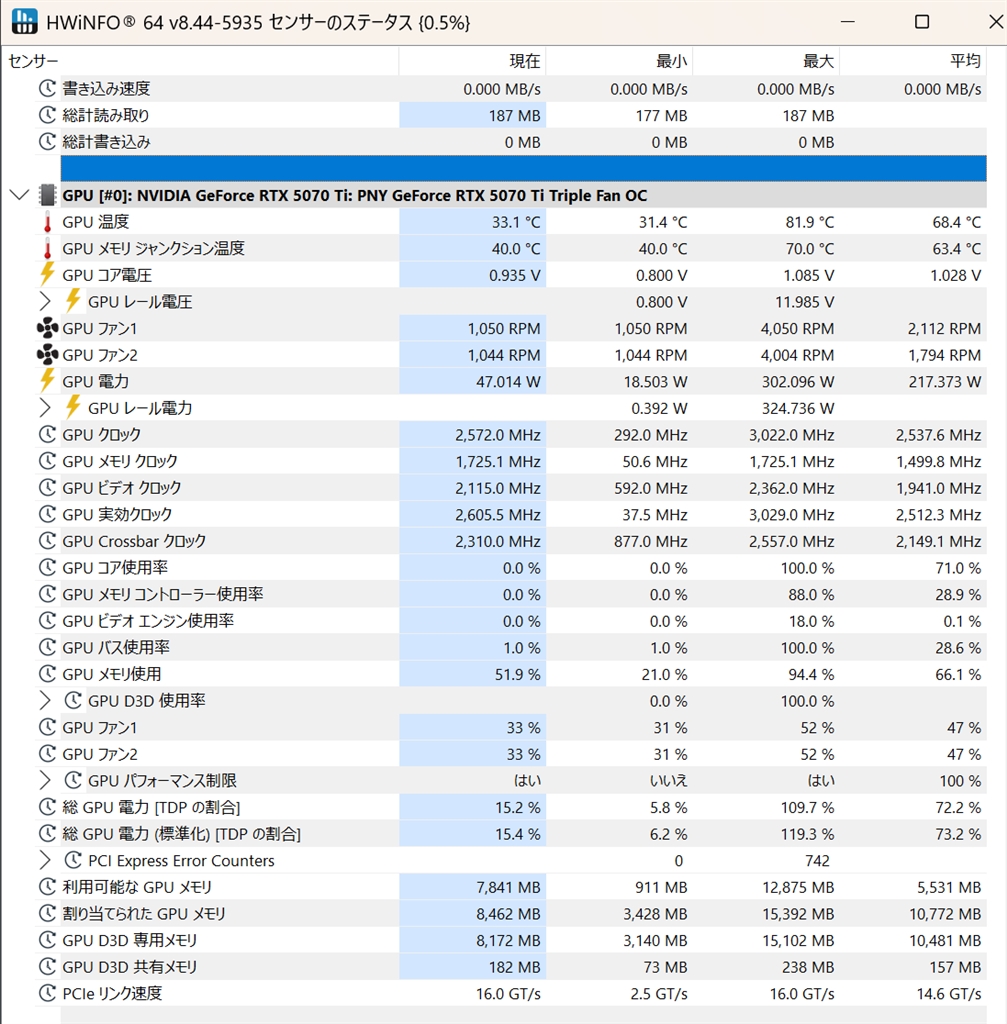Click clock icon next to GPU メモリ使用
Image resolution: width=1007 pixels, height=1024 pixels.
[47, 674]
